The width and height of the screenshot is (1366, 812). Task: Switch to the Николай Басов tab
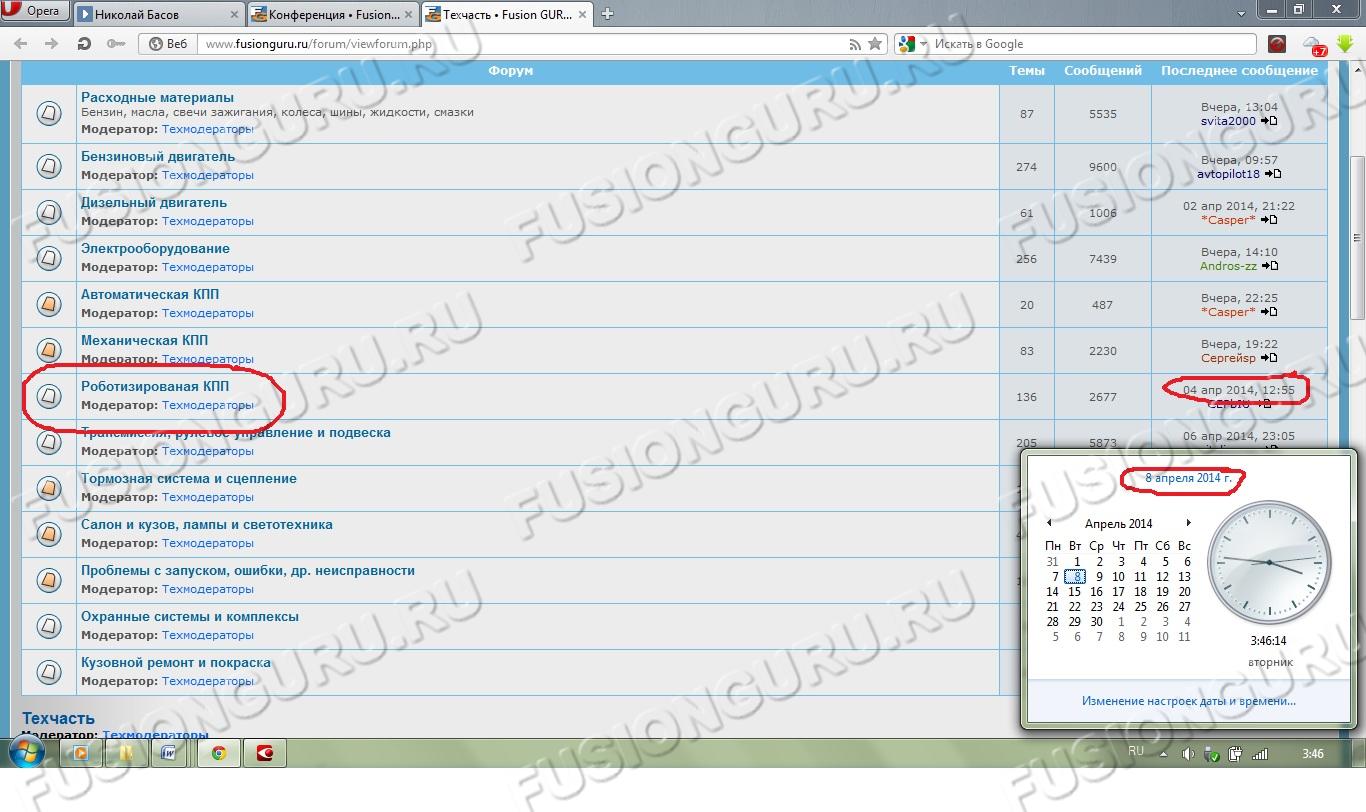(x=160, y=14)
